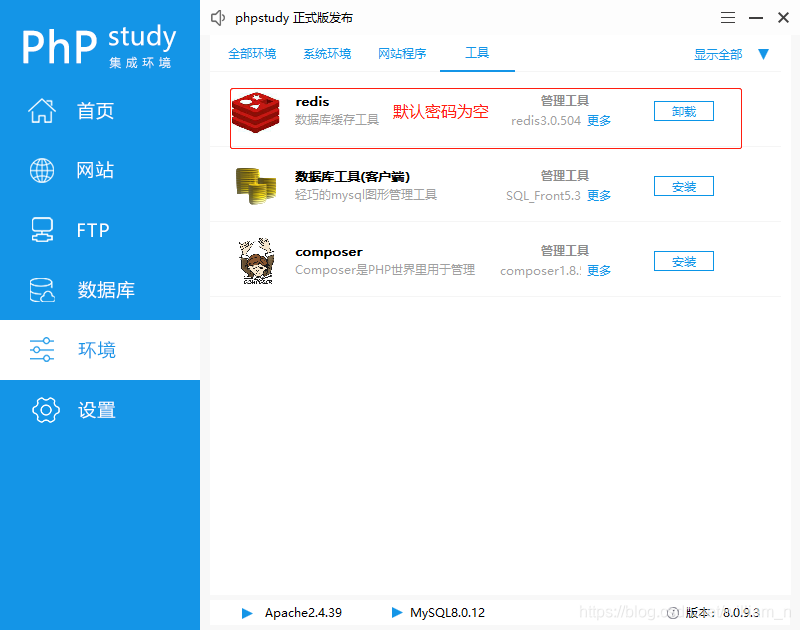Minimize the phpstudy window

[x=756, y=18]
